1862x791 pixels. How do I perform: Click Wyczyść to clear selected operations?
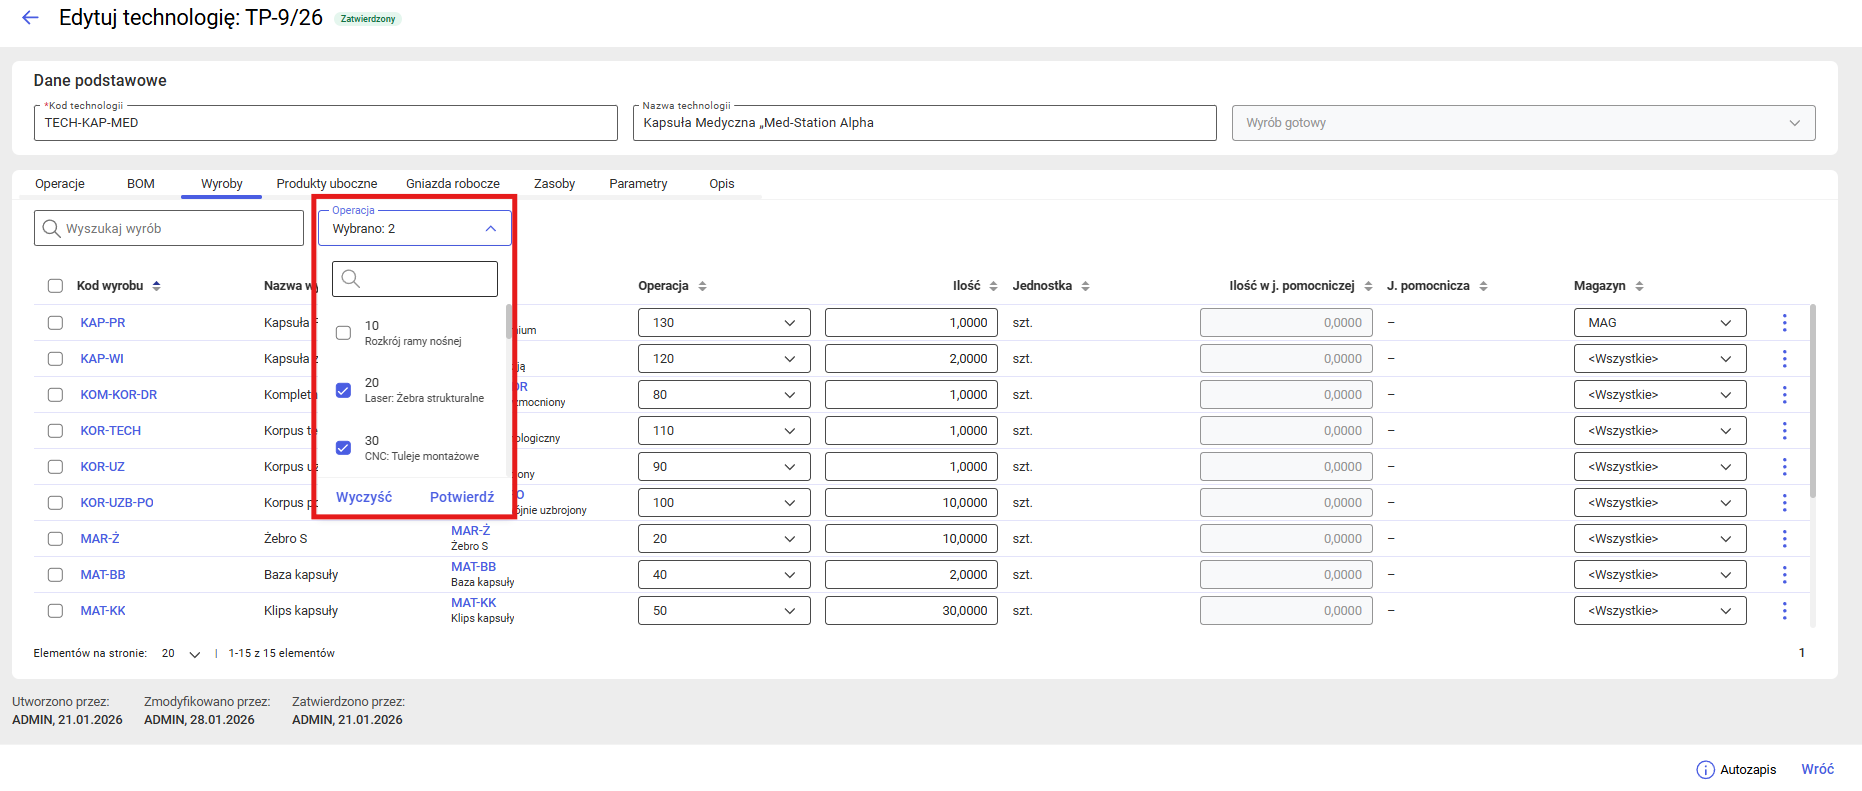(x=364, y=497)
